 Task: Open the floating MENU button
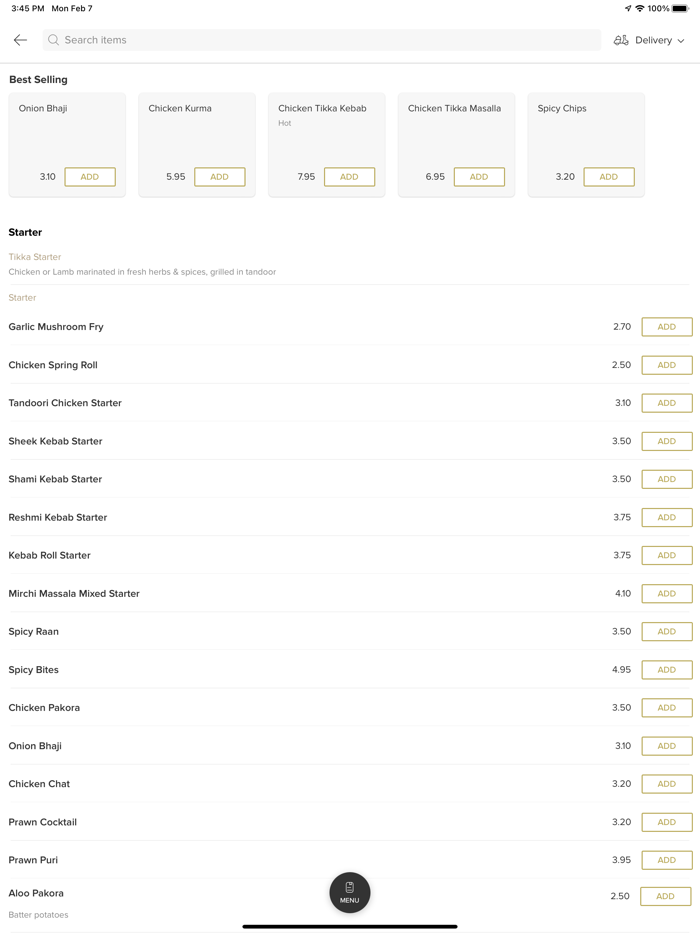tap(349, 892)
